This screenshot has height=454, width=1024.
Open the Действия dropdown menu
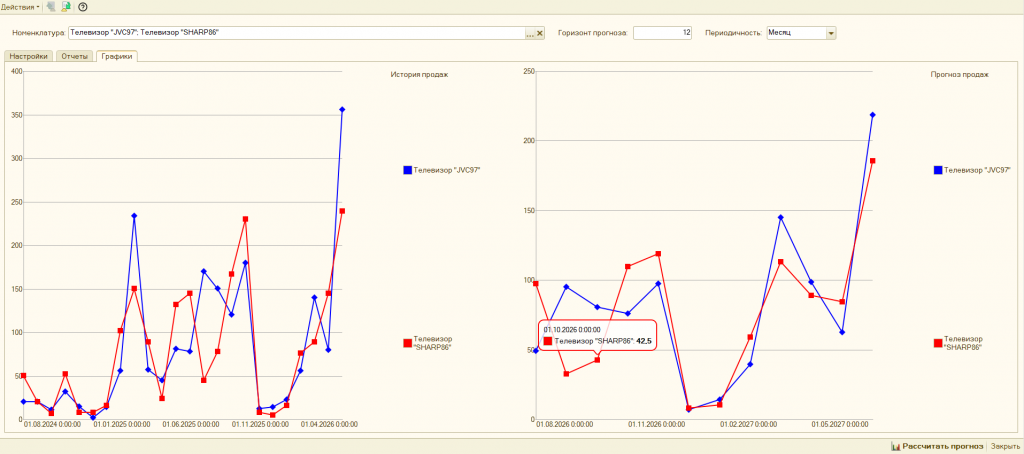20,7
